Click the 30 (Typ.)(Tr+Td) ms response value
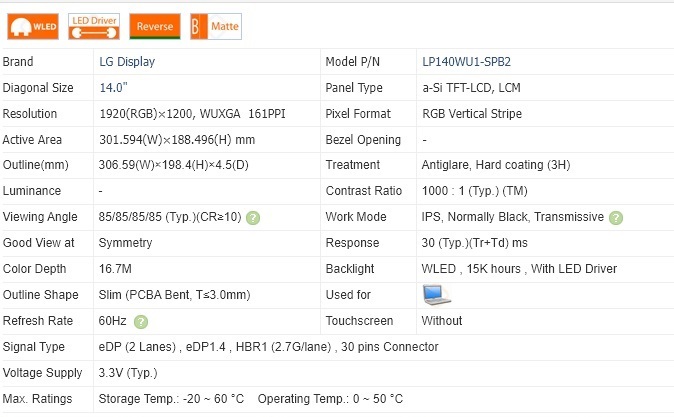Screen dimensions: 674x417 [475, 243]
